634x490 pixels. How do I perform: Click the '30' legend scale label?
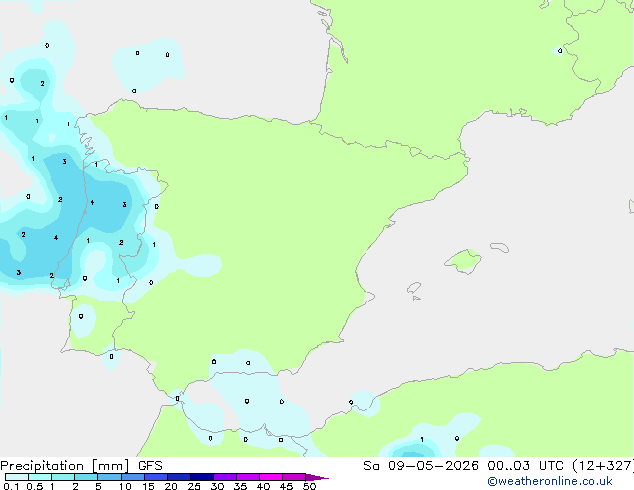(x=217, y=486)
